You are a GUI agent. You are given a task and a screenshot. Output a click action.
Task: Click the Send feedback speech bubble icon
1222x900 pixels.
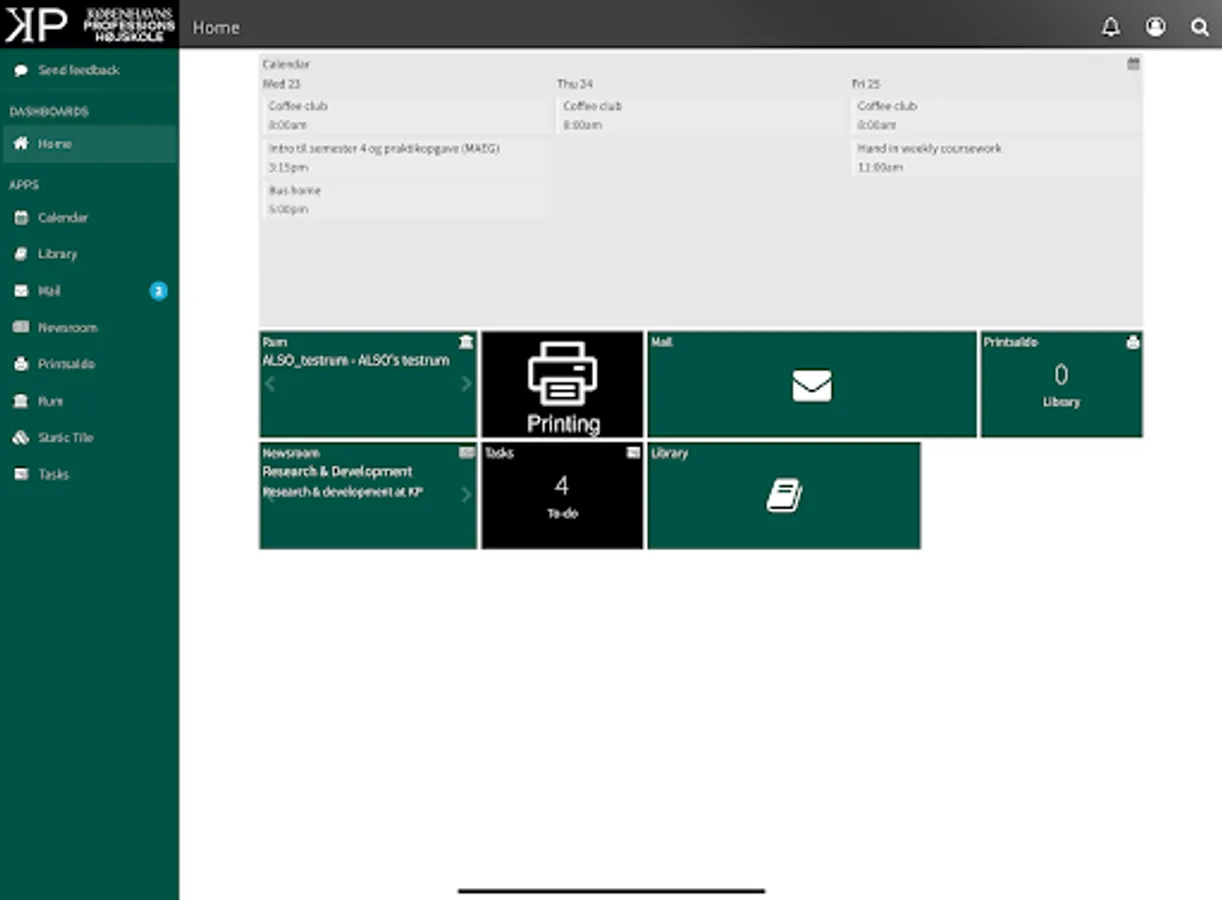tap(21, 70)
